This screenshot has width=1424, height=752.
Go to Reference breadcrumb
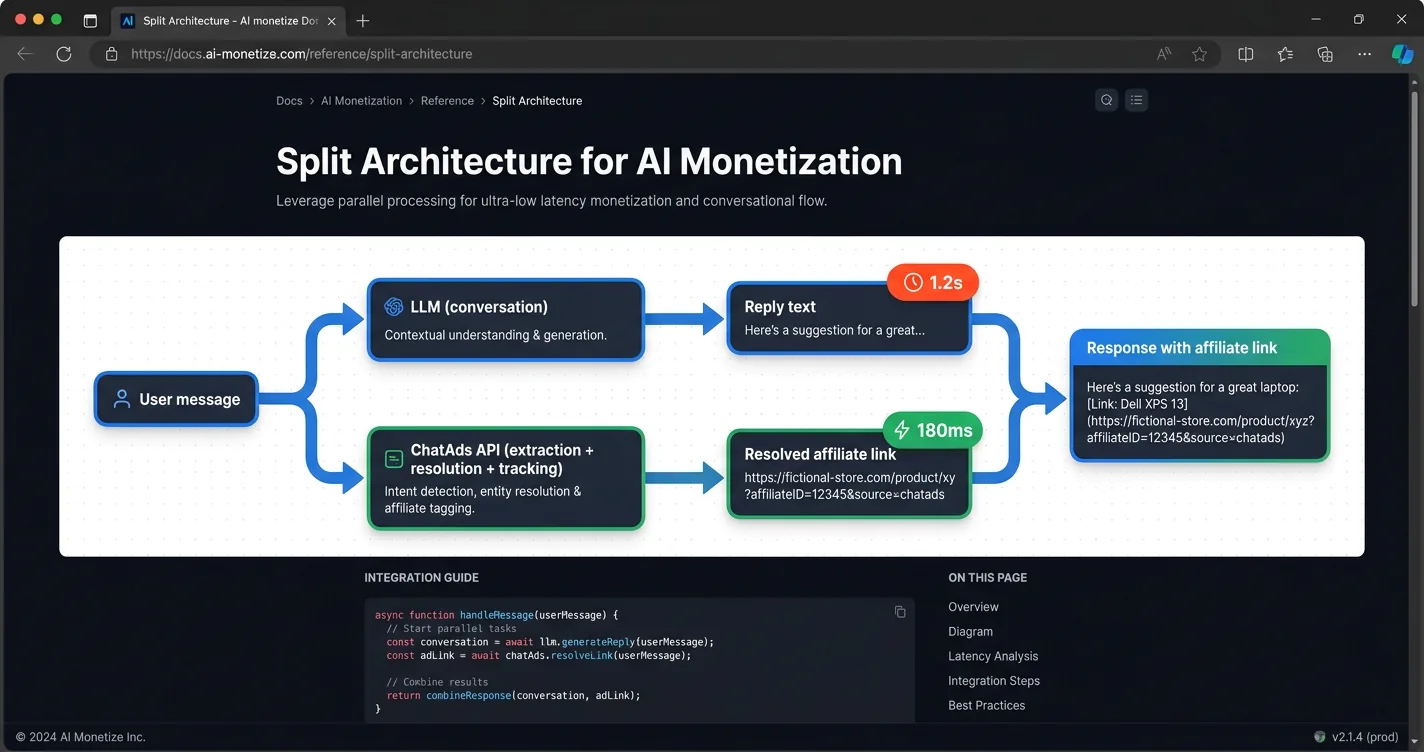(447, 101)
